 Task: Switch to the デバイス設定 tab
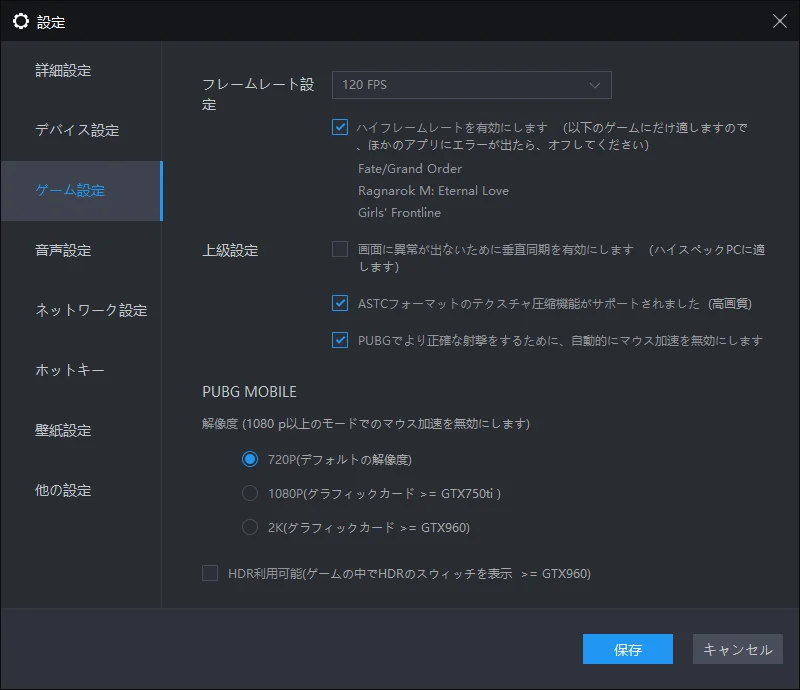(x=81, y=130)
